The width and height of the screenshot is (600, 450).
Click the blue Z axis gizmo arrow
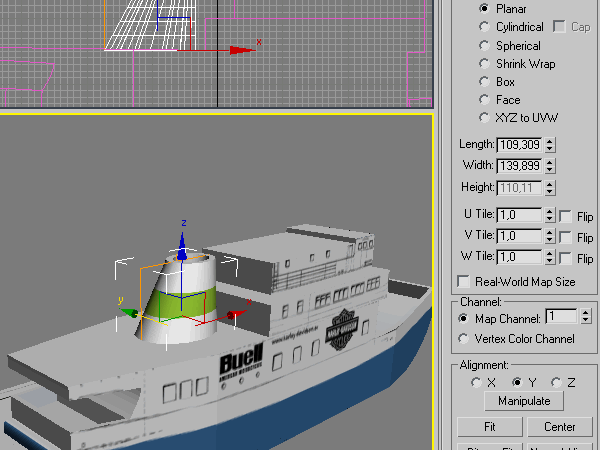tap(182, 248)
